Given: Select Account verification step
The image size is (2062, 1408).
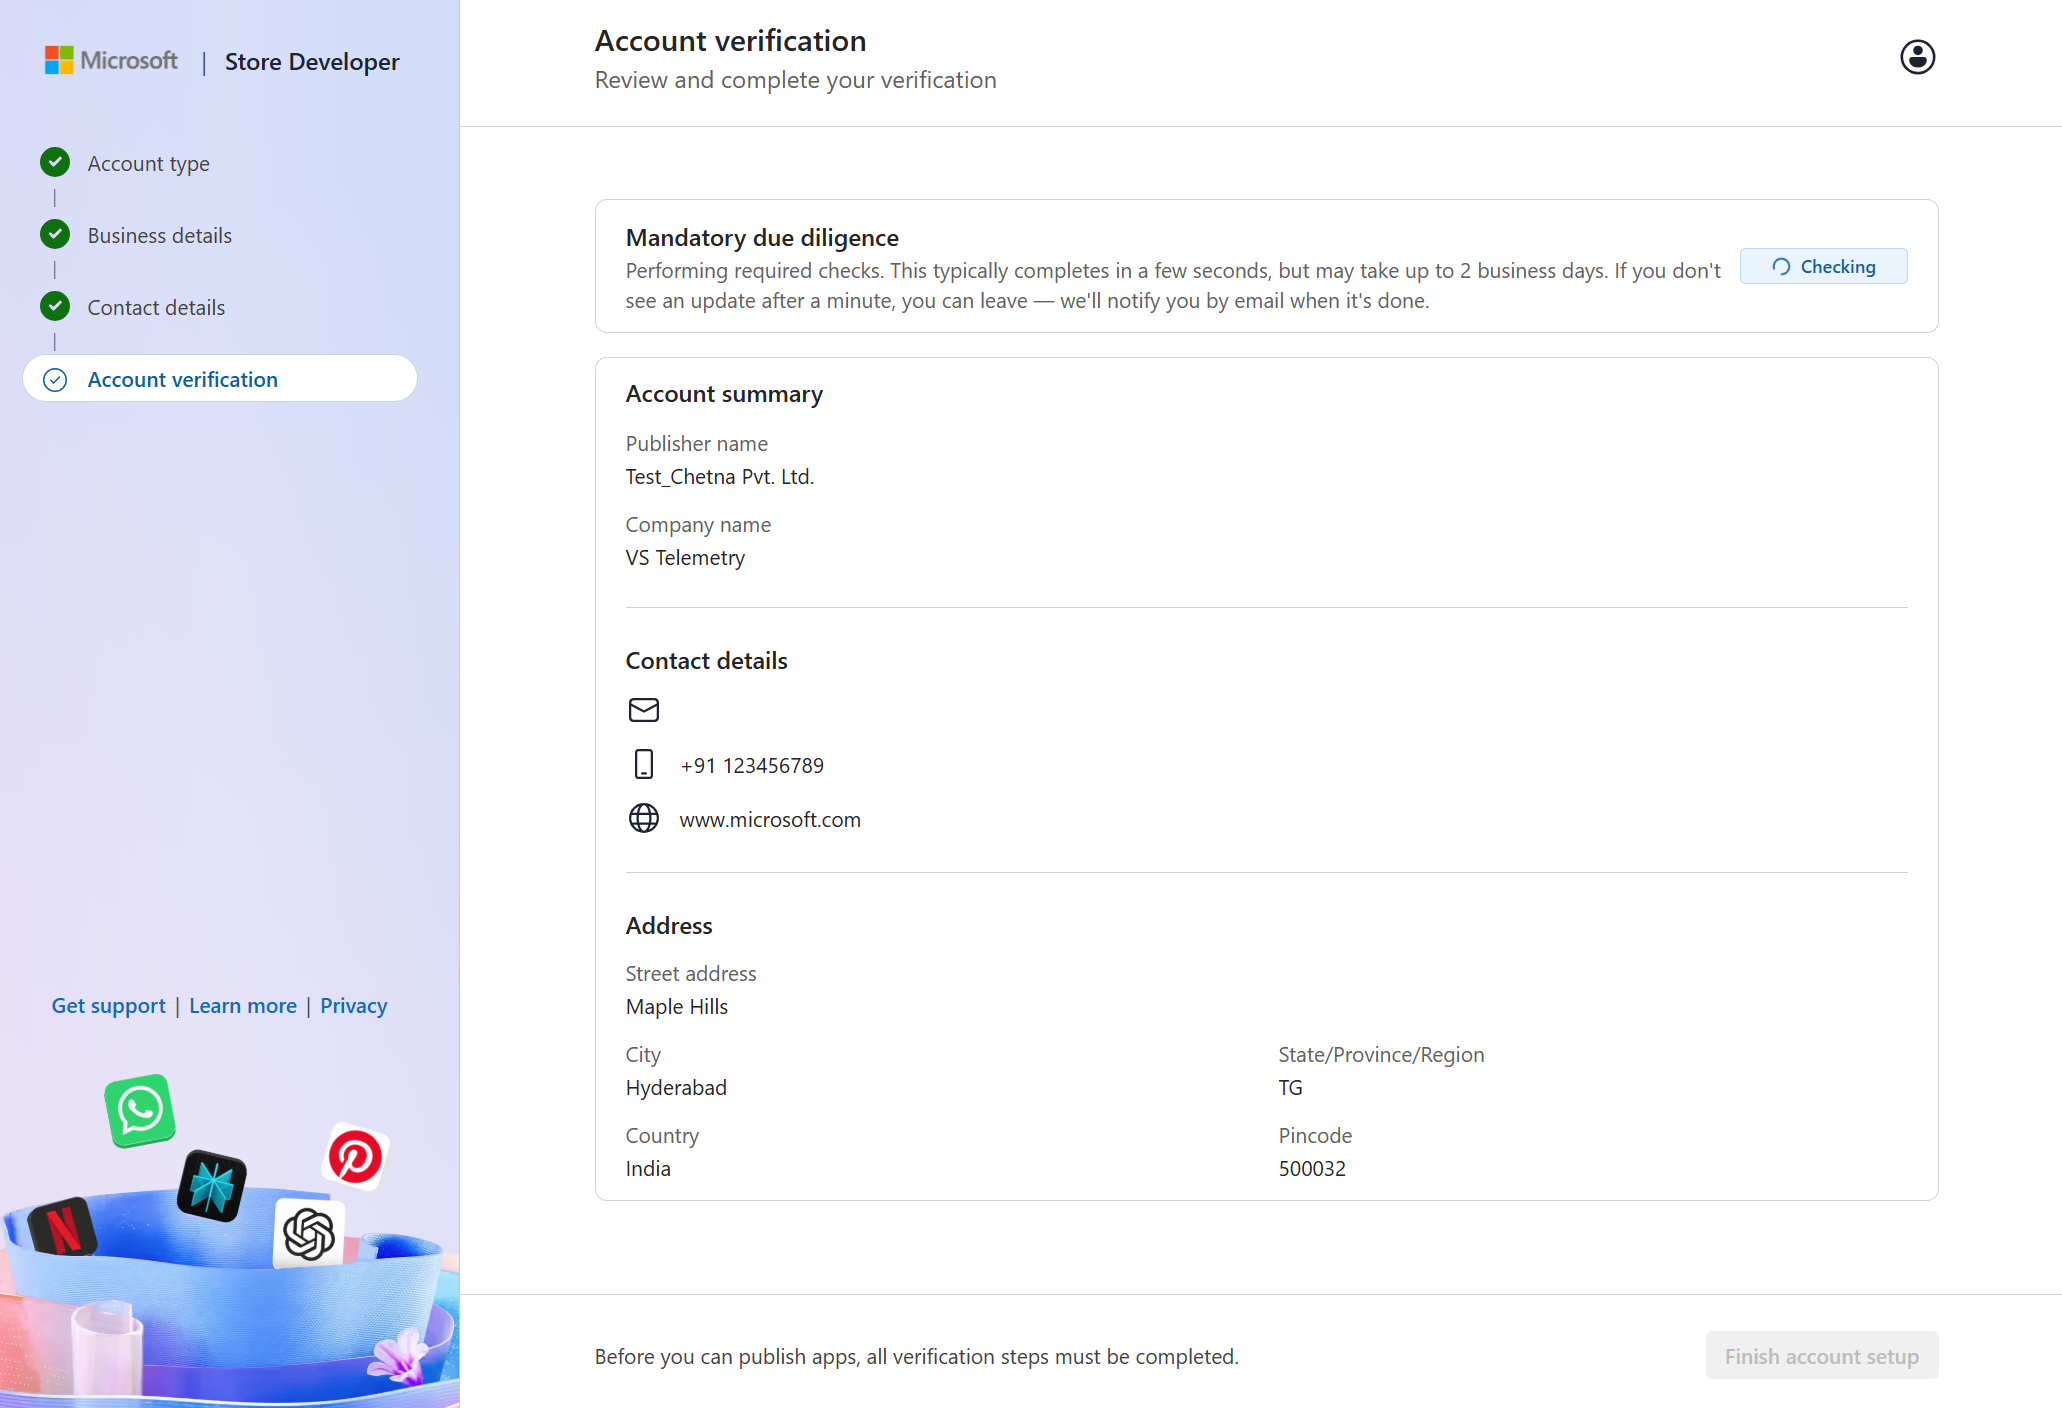Looking at the screenshot, I should [182, 380].
